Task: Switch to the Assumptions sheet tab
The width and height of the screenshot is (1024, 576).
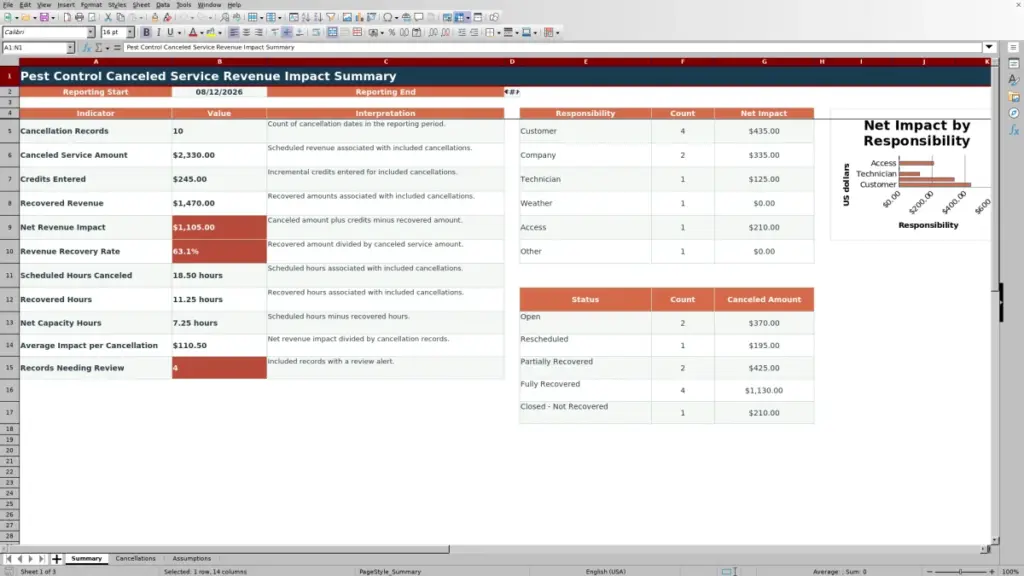Action: [x=191, y=558]
